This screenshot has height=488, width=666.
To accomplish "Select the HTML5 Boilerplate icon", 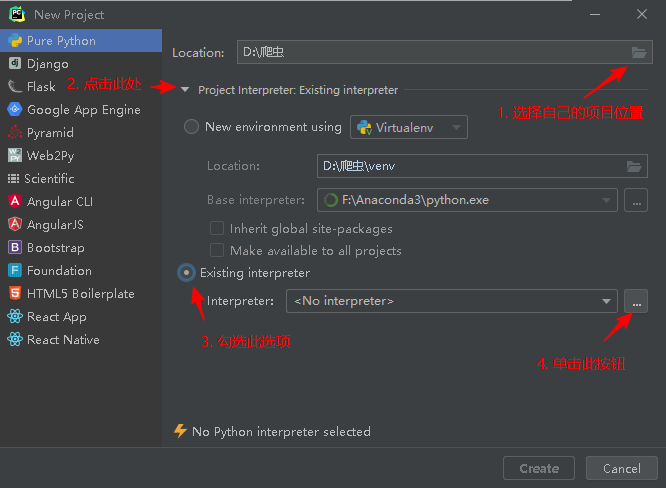I will coord(15,294).
